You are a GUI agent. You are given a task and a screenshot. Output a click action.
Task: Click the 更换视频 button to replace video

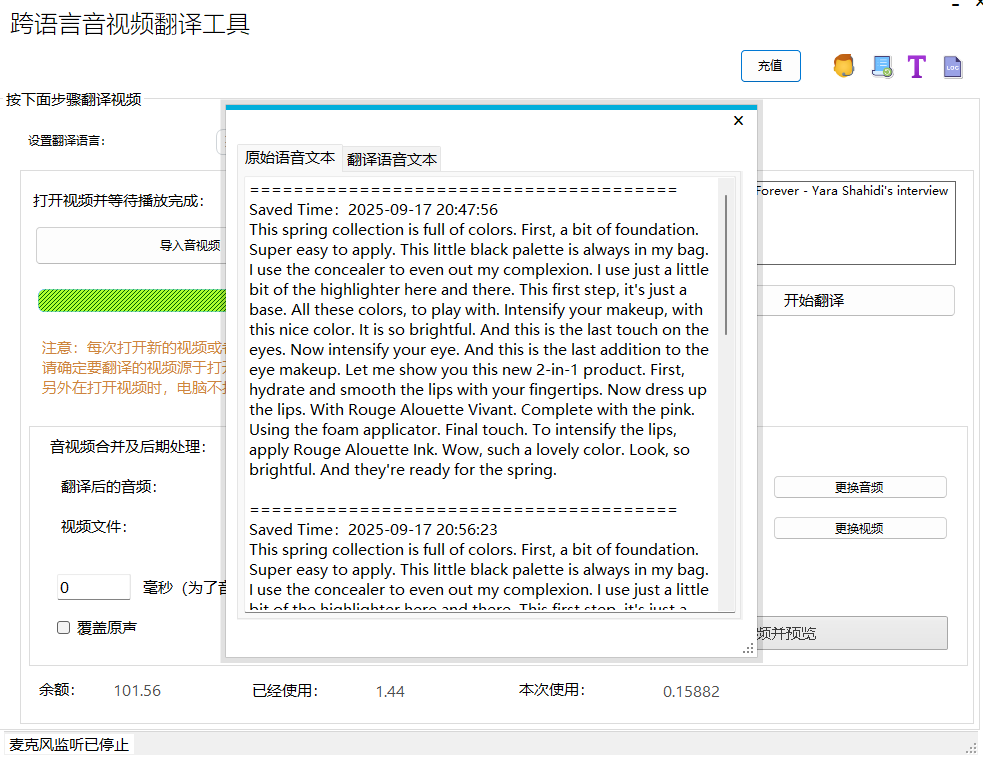860,527
